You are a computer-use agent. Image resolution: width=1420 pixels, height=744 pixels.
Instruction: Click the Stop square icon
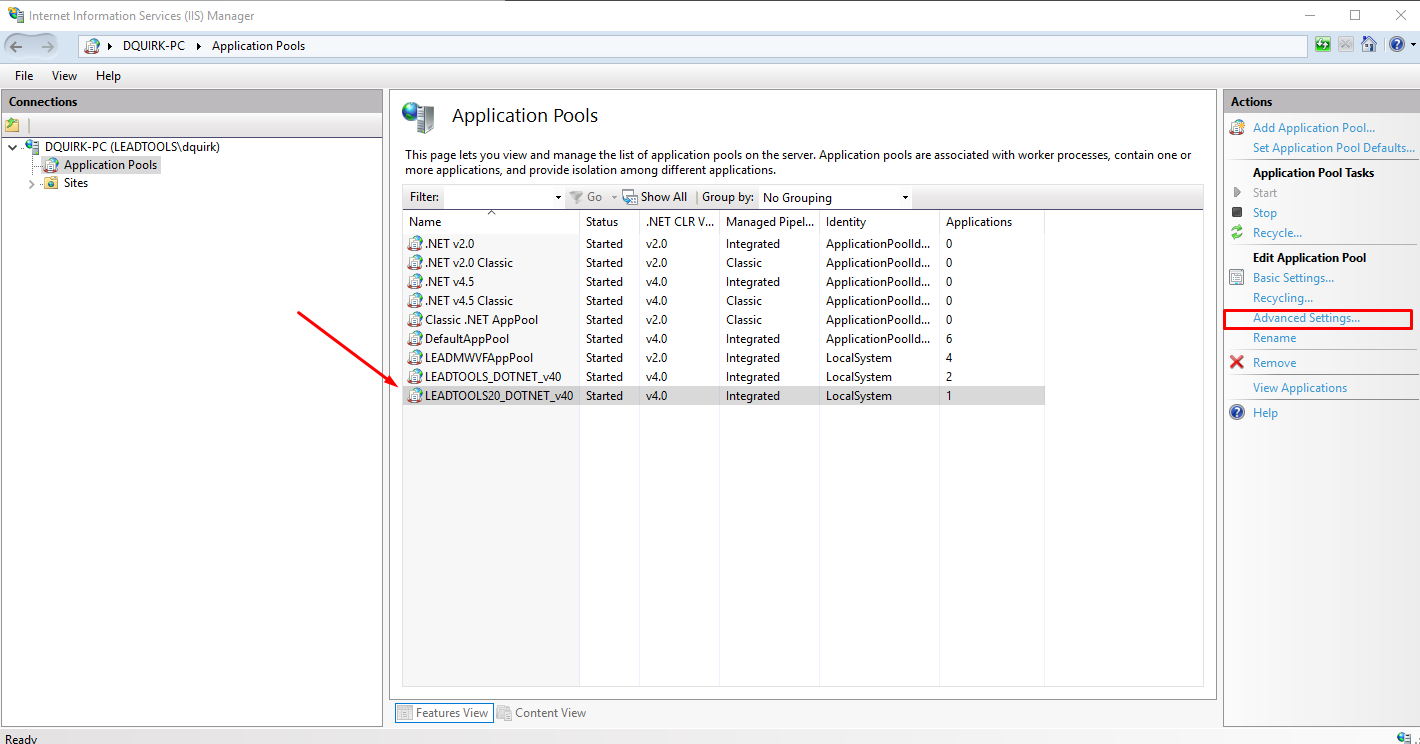click(x=1237, y=213)
